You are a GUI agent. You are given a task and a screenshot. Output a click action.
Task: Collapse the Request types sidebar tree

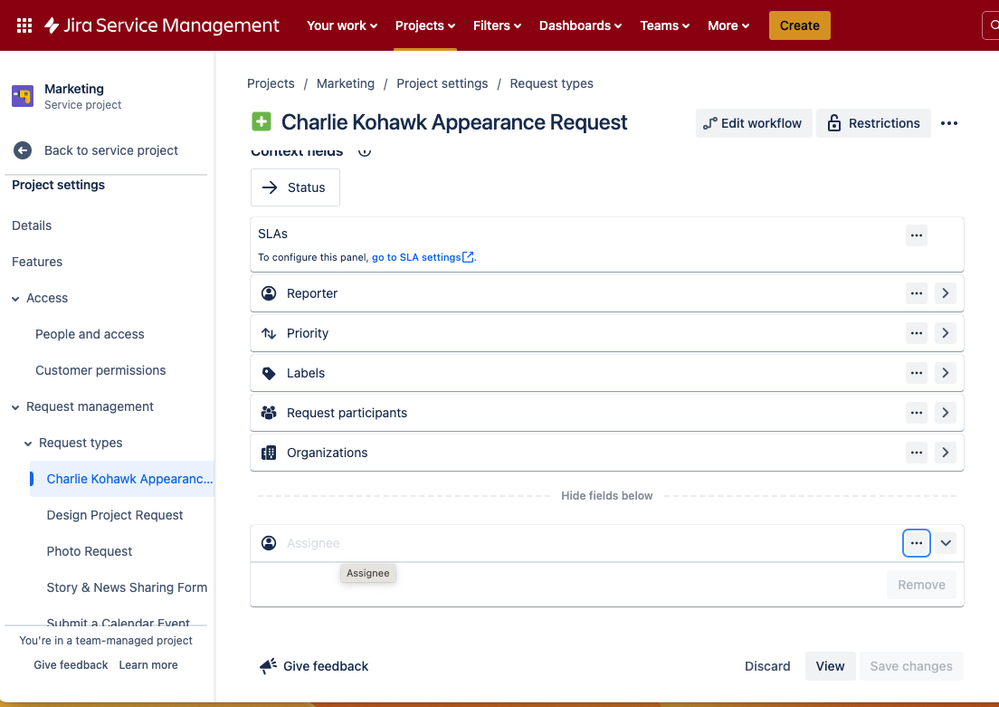[x=28, y=444]
